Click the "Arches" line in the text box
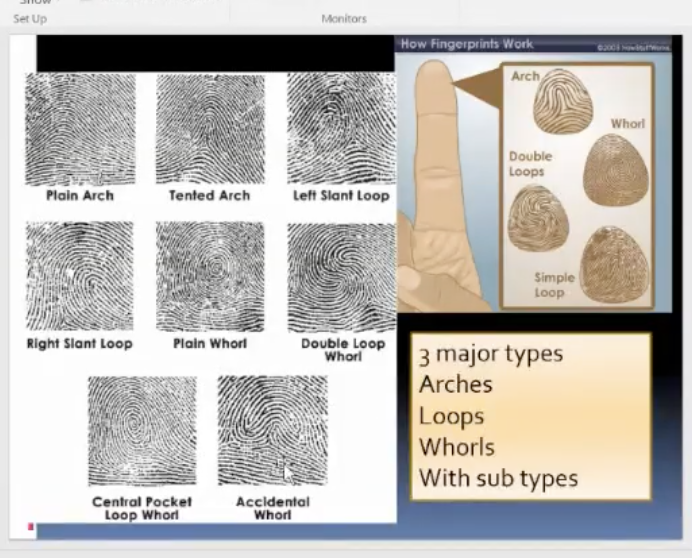This screenshot has width=692, height=558. pyautogui.click(x=455, y=385)
